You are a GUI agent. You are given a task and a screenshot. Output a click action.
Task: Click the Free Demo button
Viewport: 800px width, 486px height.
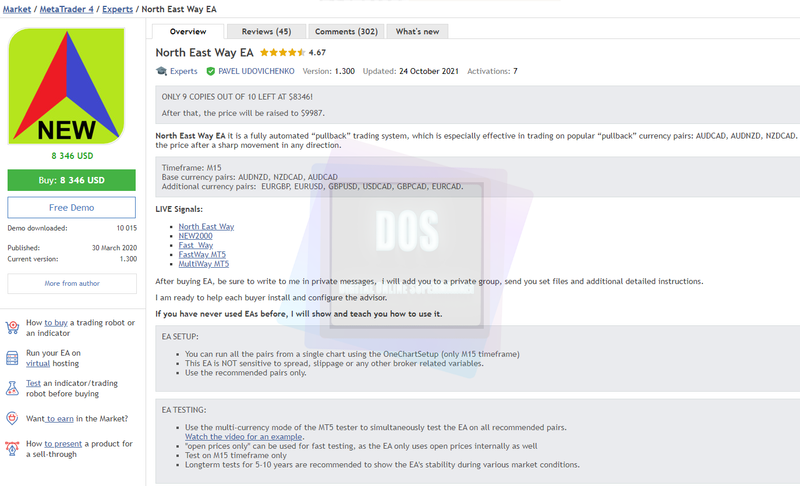pyautogui.click(x=71, y=208)
